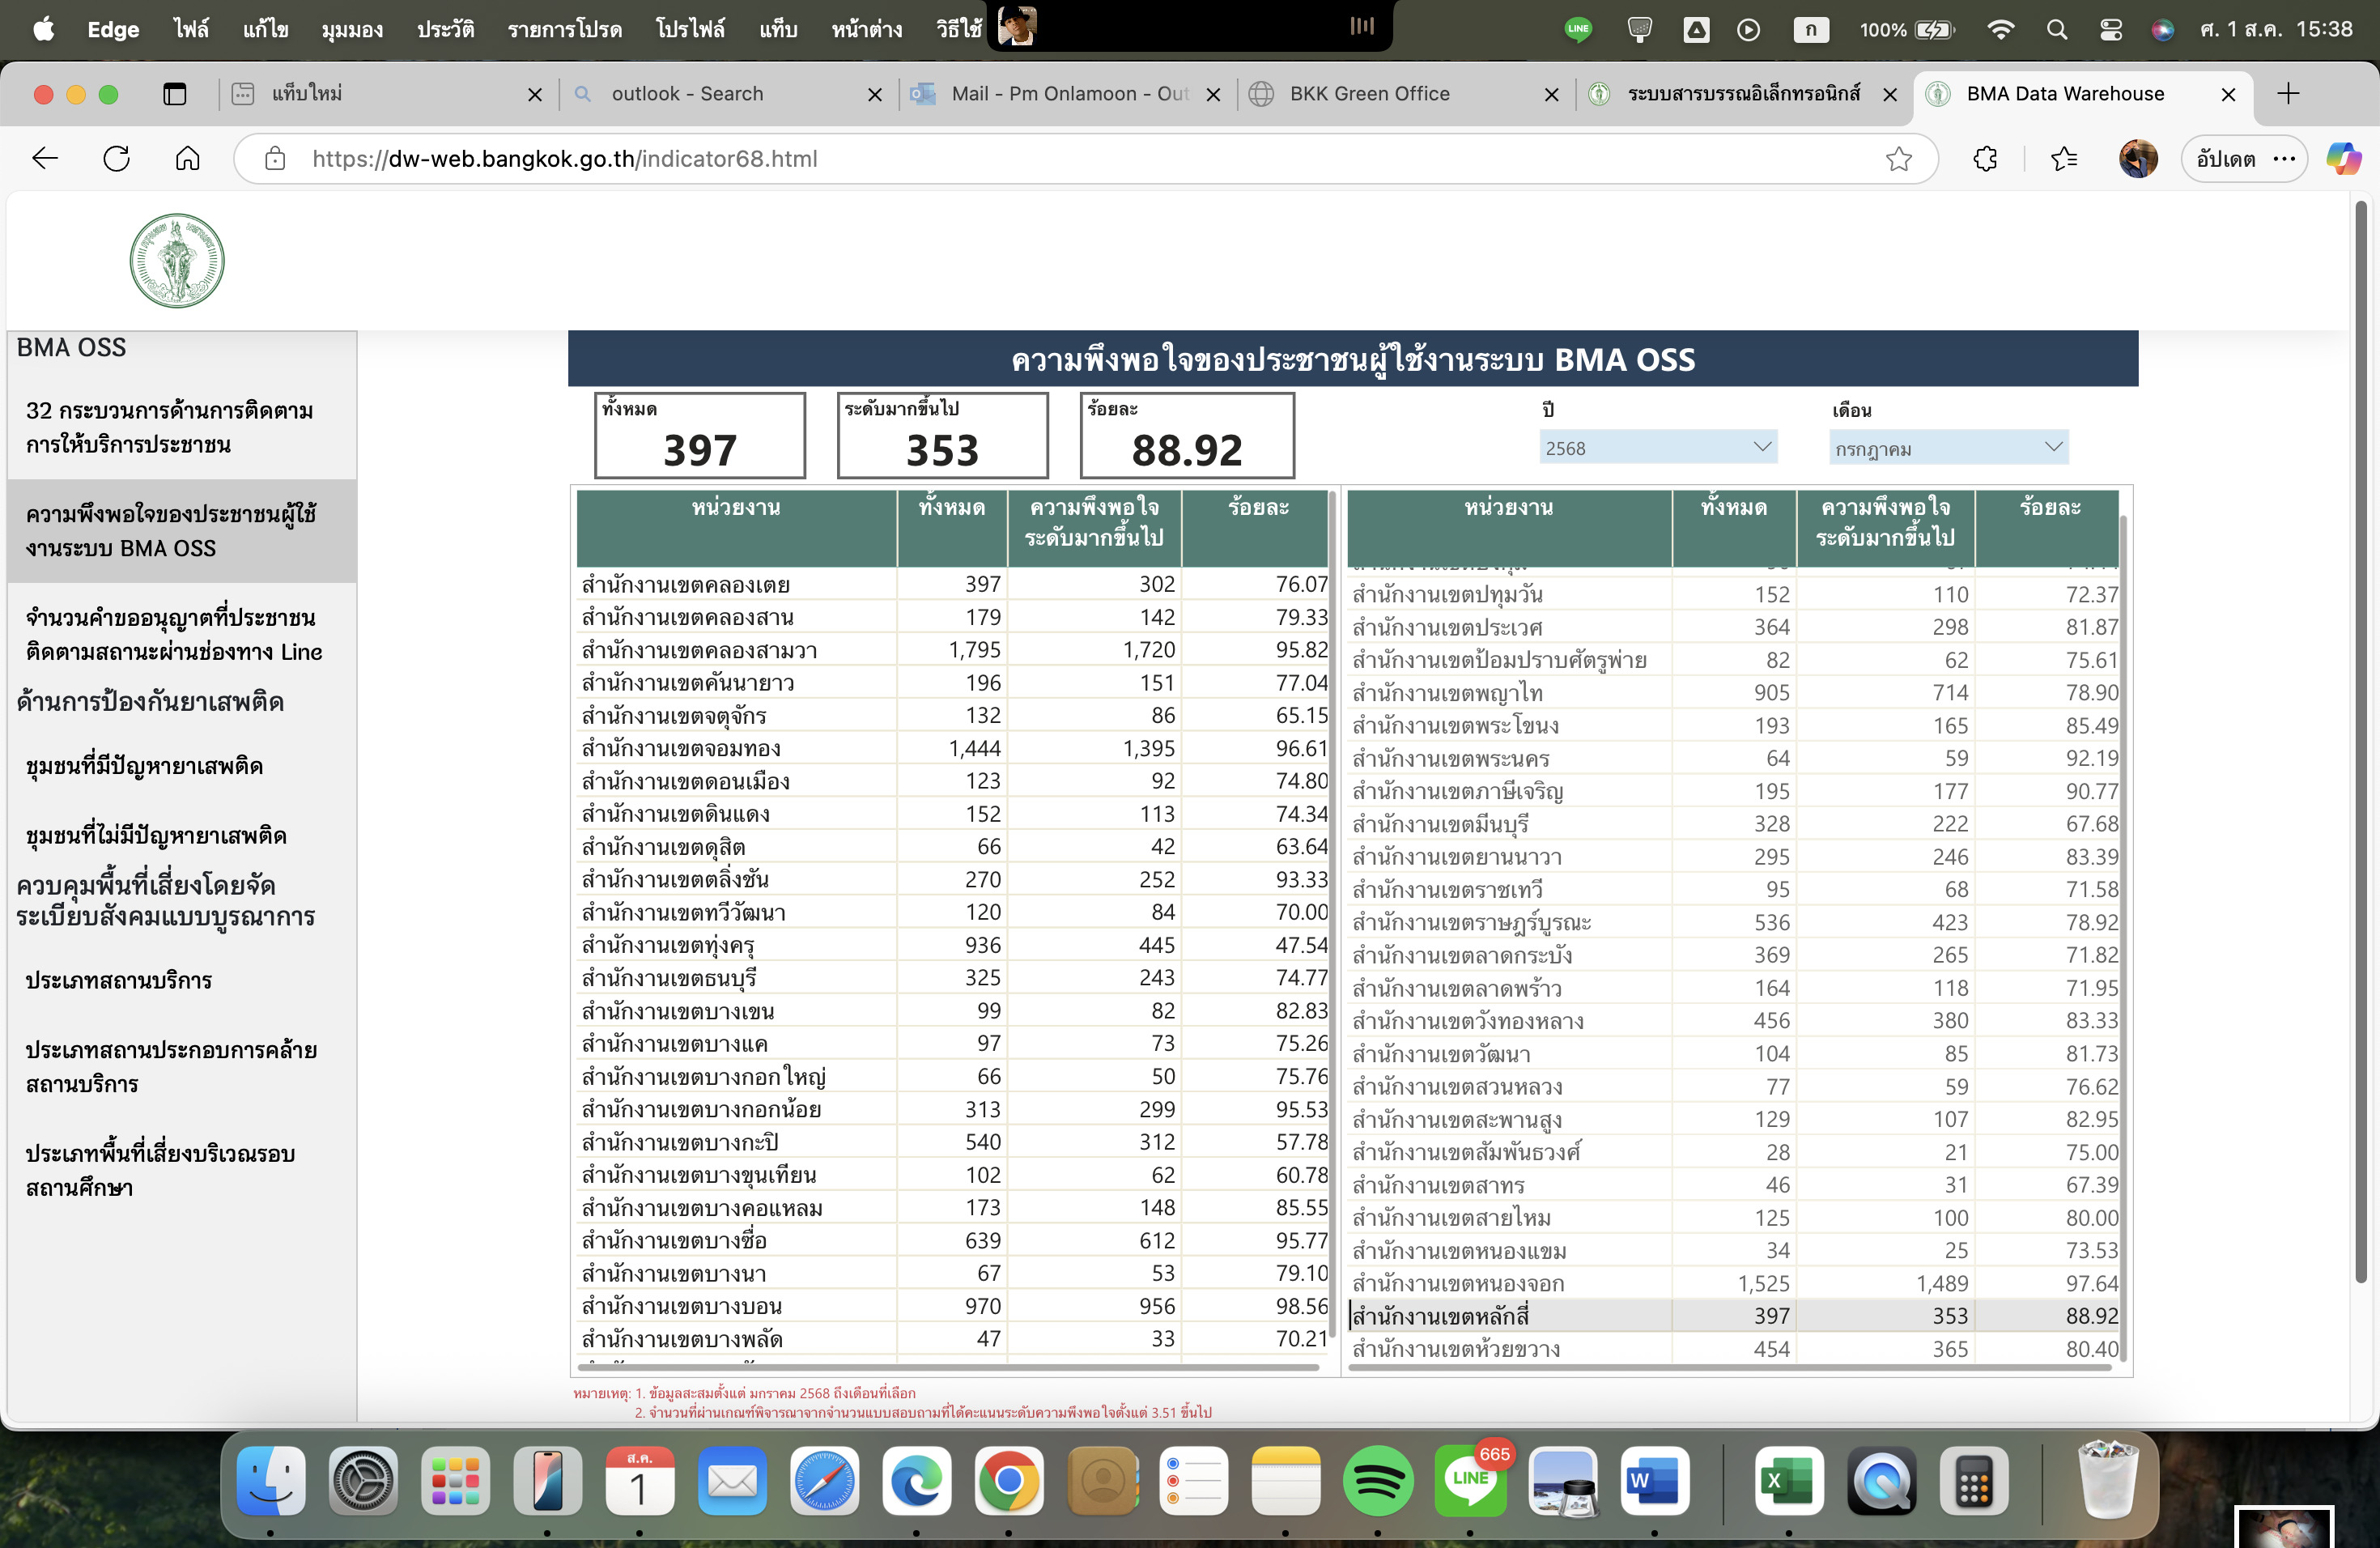Open a new tab with plus button

(x=2287, y=94)
